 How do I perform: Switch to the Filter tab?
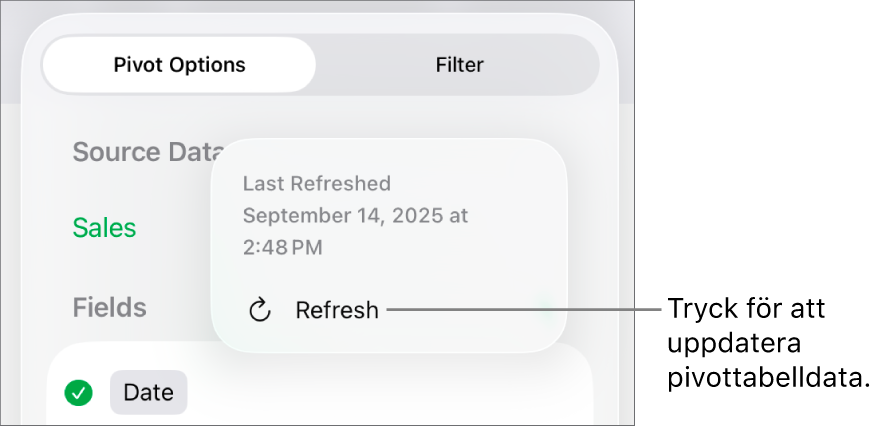click(459, 65)
